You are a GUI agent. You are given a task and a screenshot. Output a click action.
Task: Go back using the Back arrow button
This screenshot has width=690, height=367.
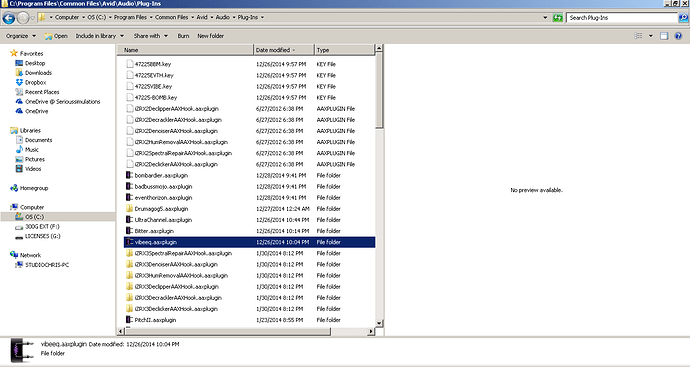9,18
